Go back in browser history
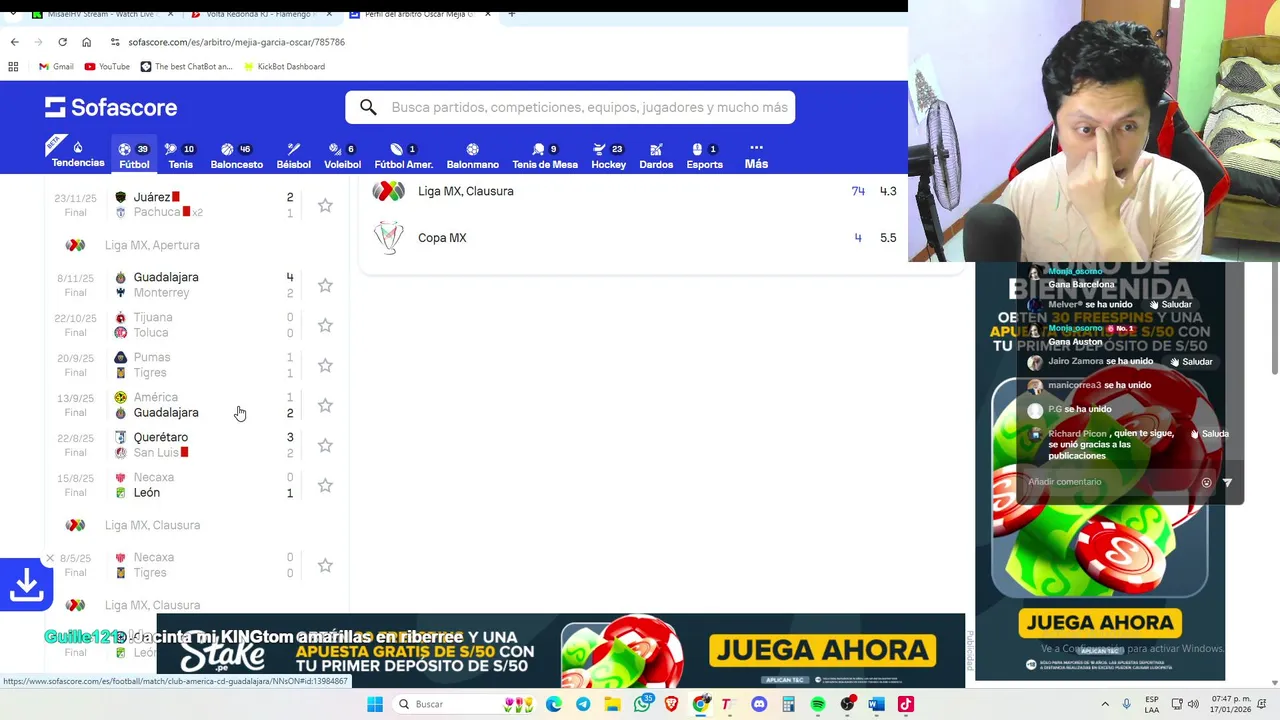 14,42
